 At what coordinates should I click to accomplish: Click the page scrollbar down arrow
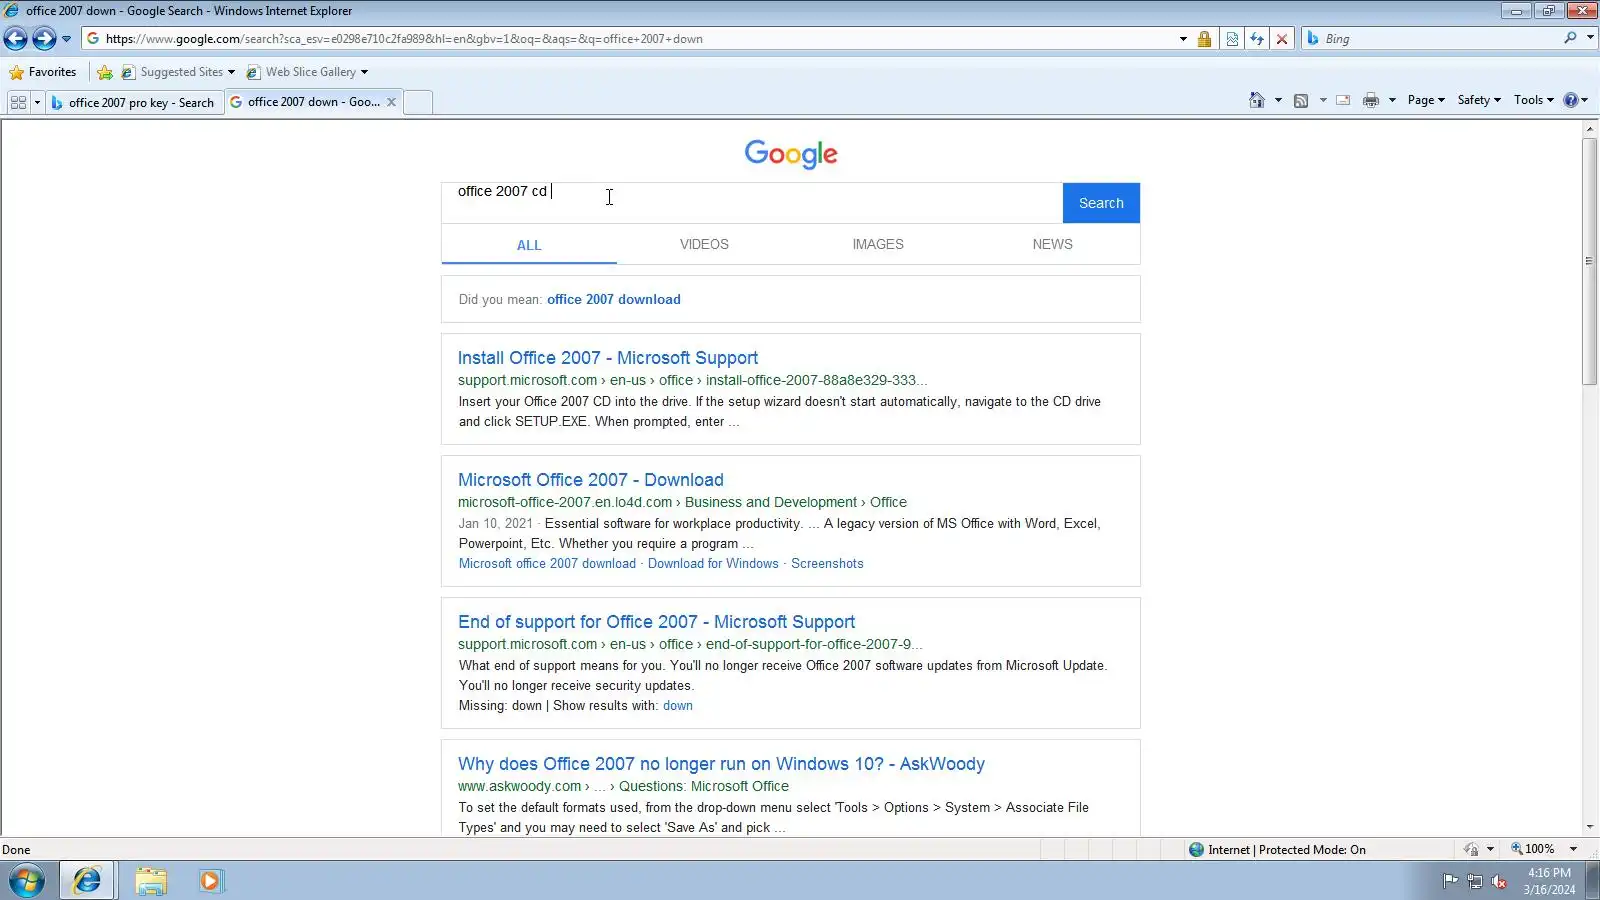[1590, 827]
